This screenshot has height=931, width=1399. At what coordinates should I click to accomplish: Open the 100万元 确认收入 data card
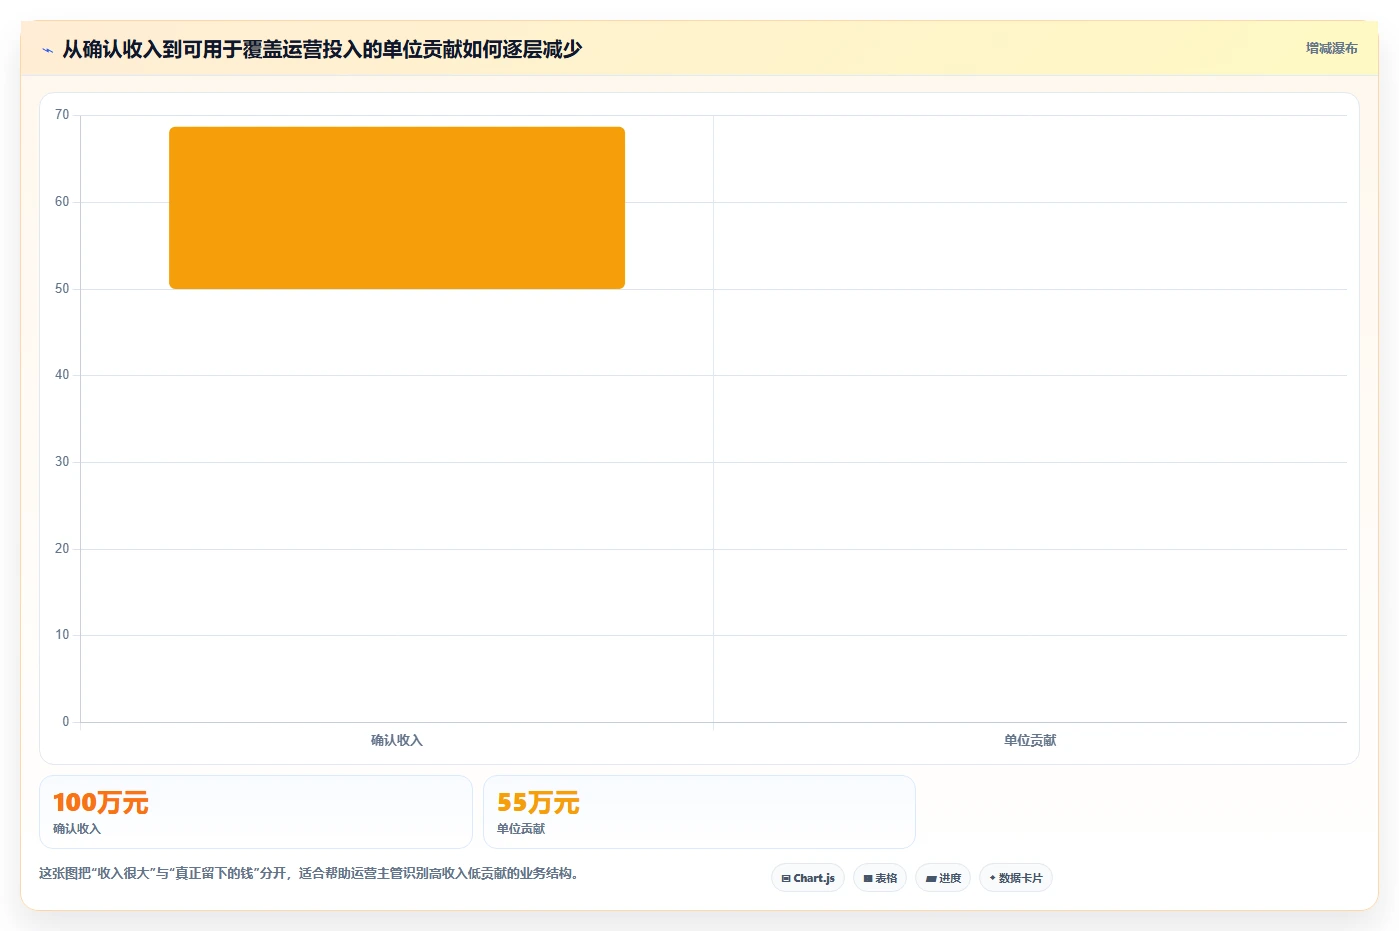tap(256, 812)
